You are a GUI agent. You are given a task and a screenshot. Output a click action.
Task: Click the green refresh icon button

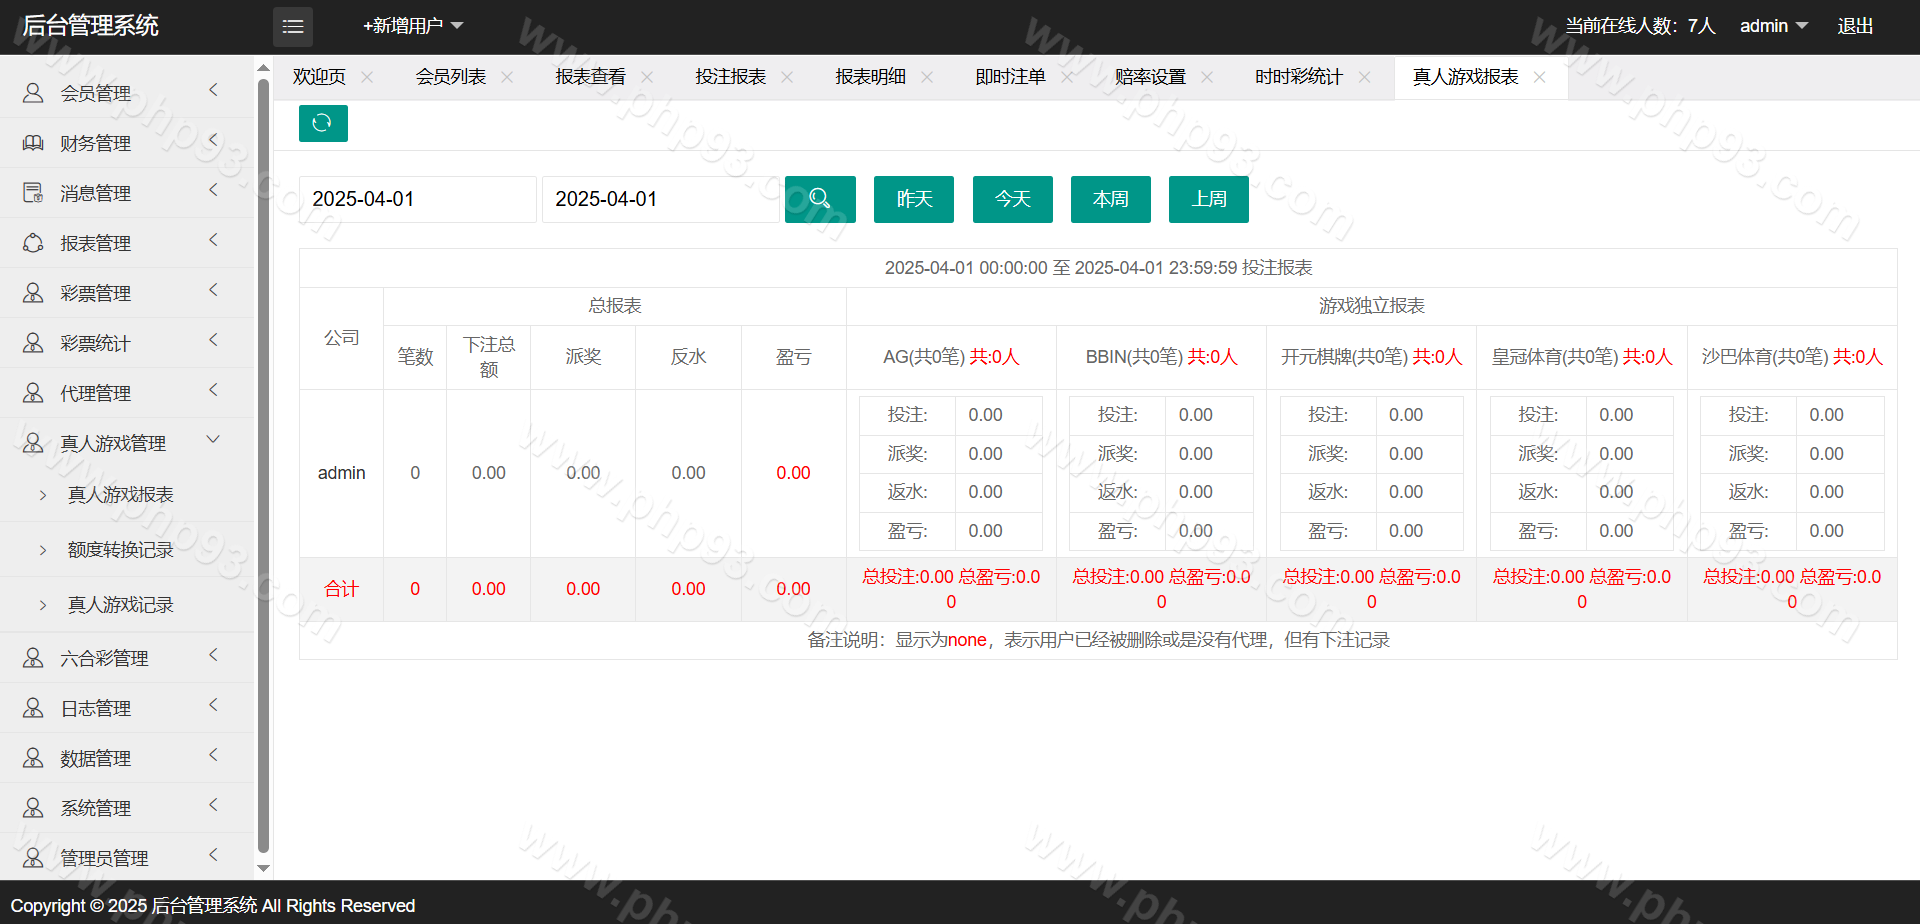322,123
